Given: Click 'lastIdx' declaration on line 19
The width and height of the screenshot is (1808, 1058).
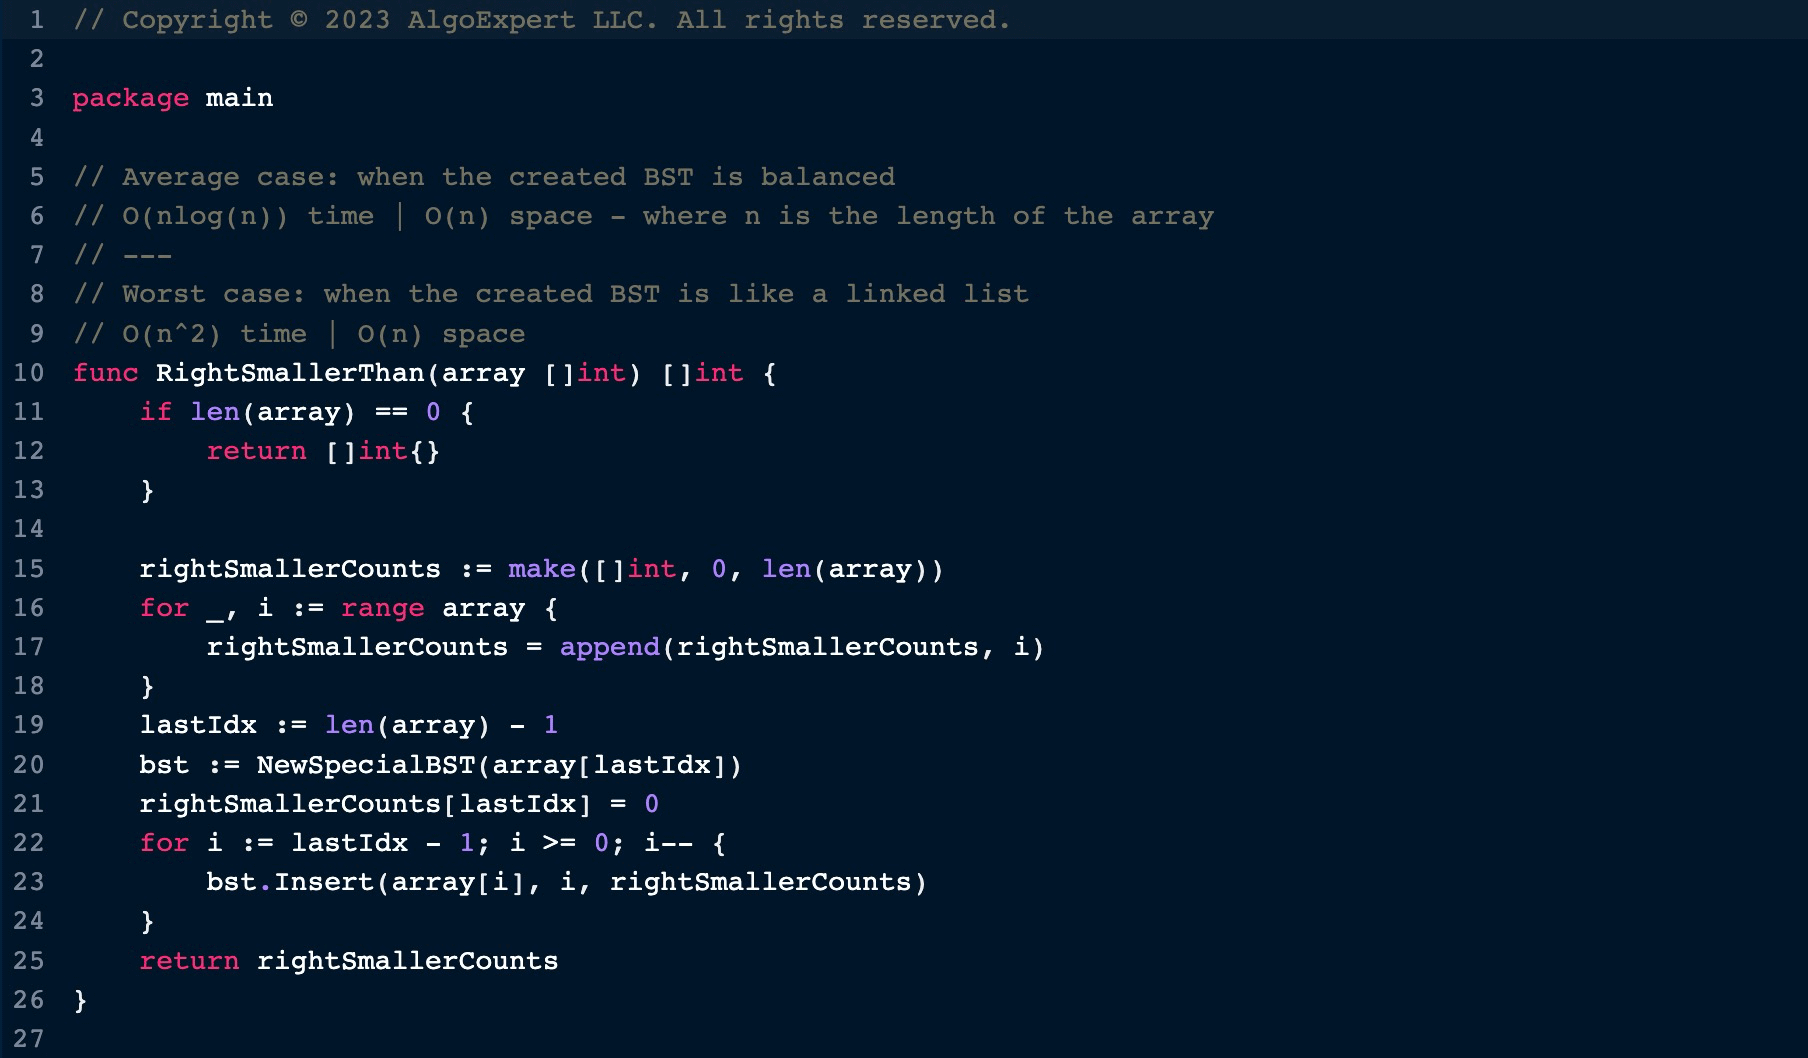Looking at the screenshot, I should point(198,725).
